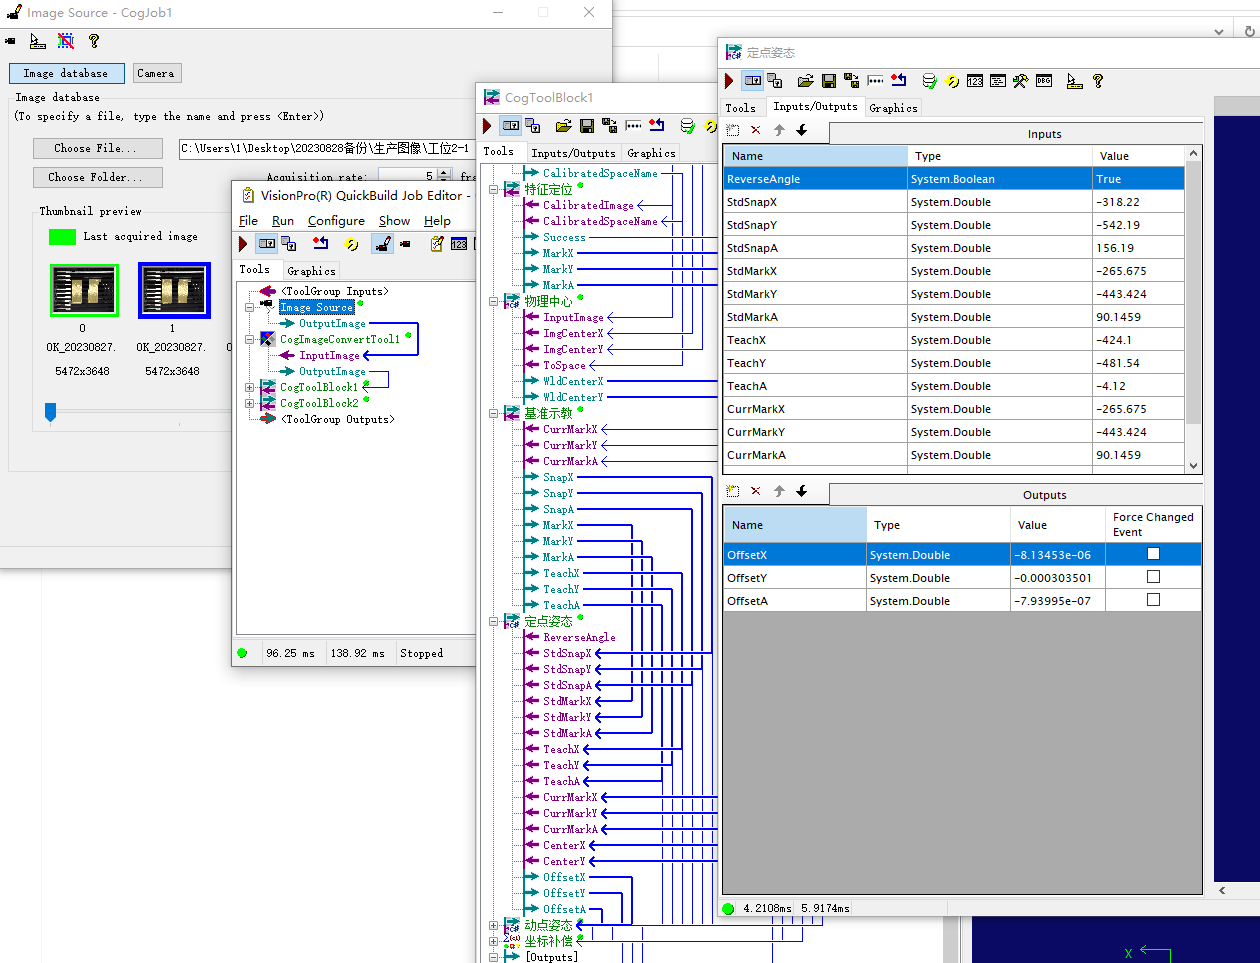Collapse CogImageConvertTool1 in Job Editor tree
This screenshot has width=1260, height=963.
pos(249,339)
